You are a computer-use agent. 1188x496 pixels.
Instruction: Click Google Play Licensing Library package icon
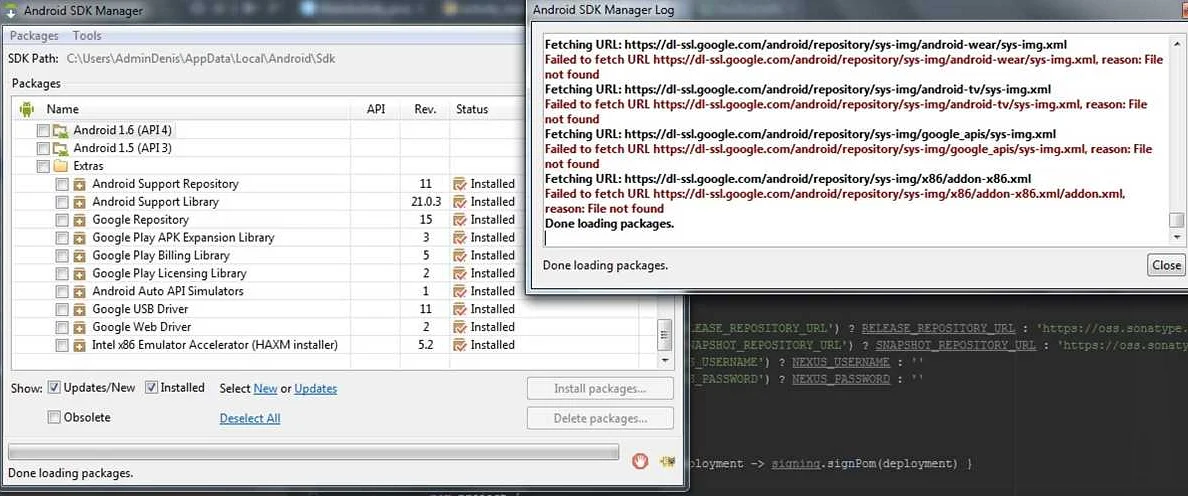point(80,273)
